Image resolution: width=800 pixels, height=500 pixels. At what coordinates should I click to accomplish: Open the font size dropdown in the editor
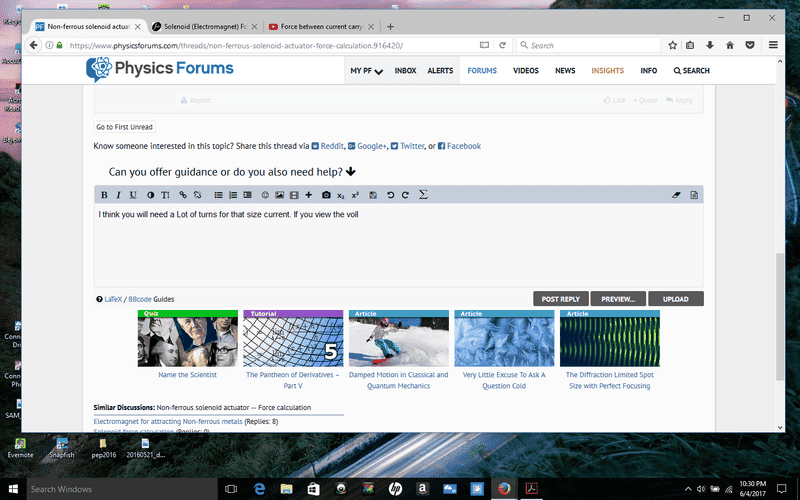click(166, 194)
